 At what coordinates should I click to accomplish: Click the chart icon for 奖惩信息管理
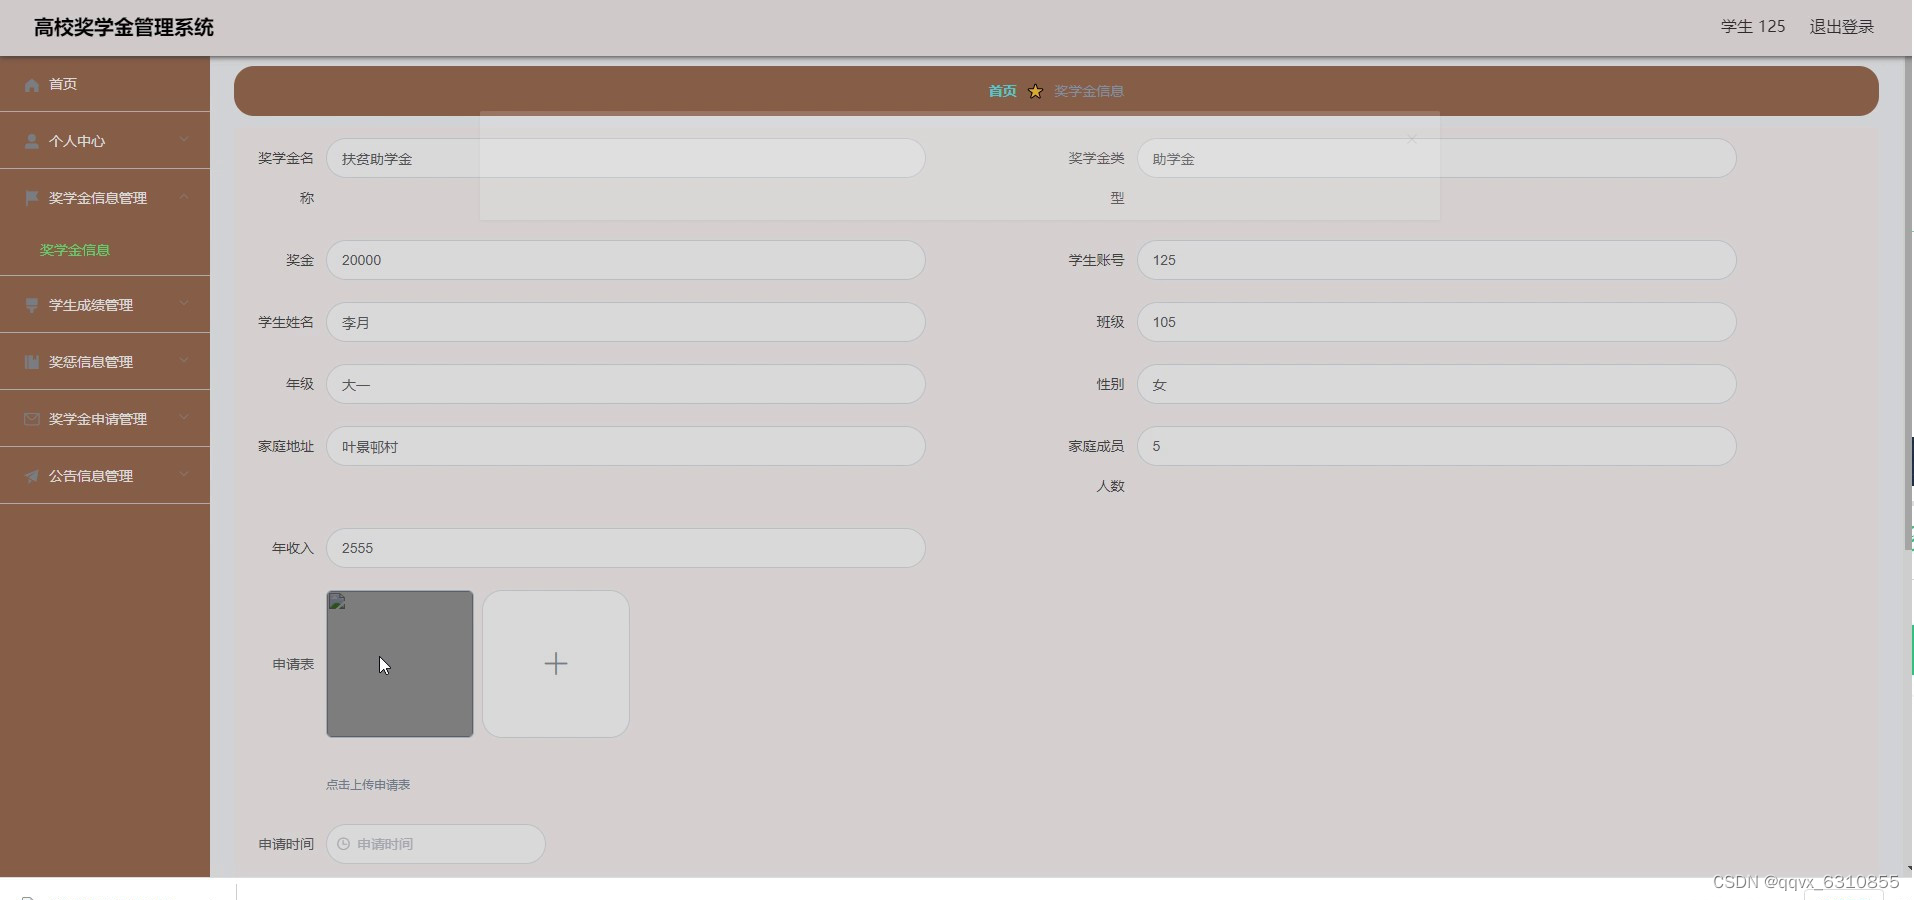tap(32, 362)
